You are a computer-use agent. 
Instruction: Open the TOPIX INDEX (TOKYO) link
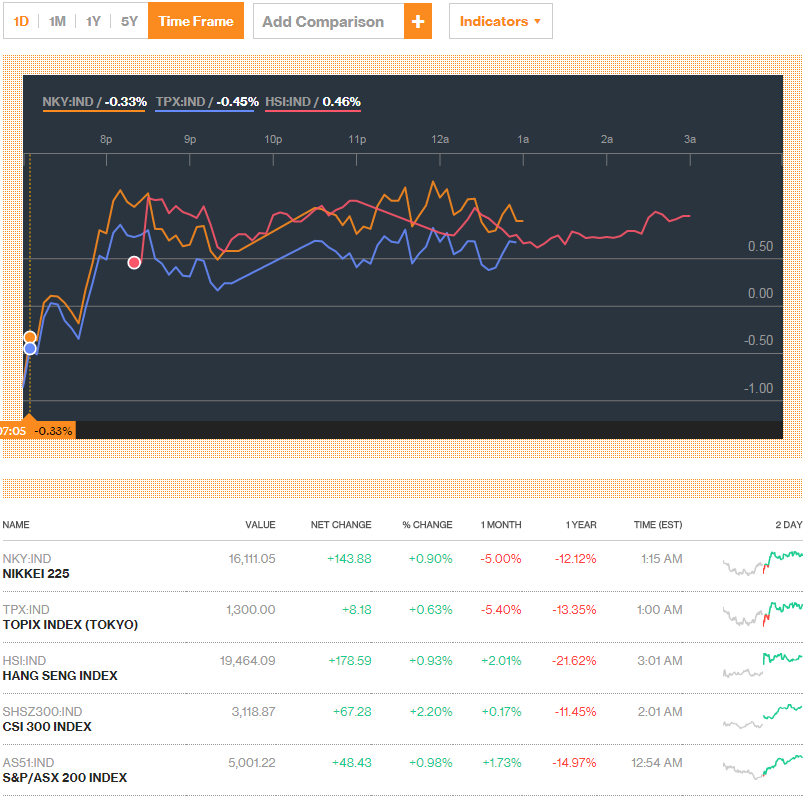point(70,625)
